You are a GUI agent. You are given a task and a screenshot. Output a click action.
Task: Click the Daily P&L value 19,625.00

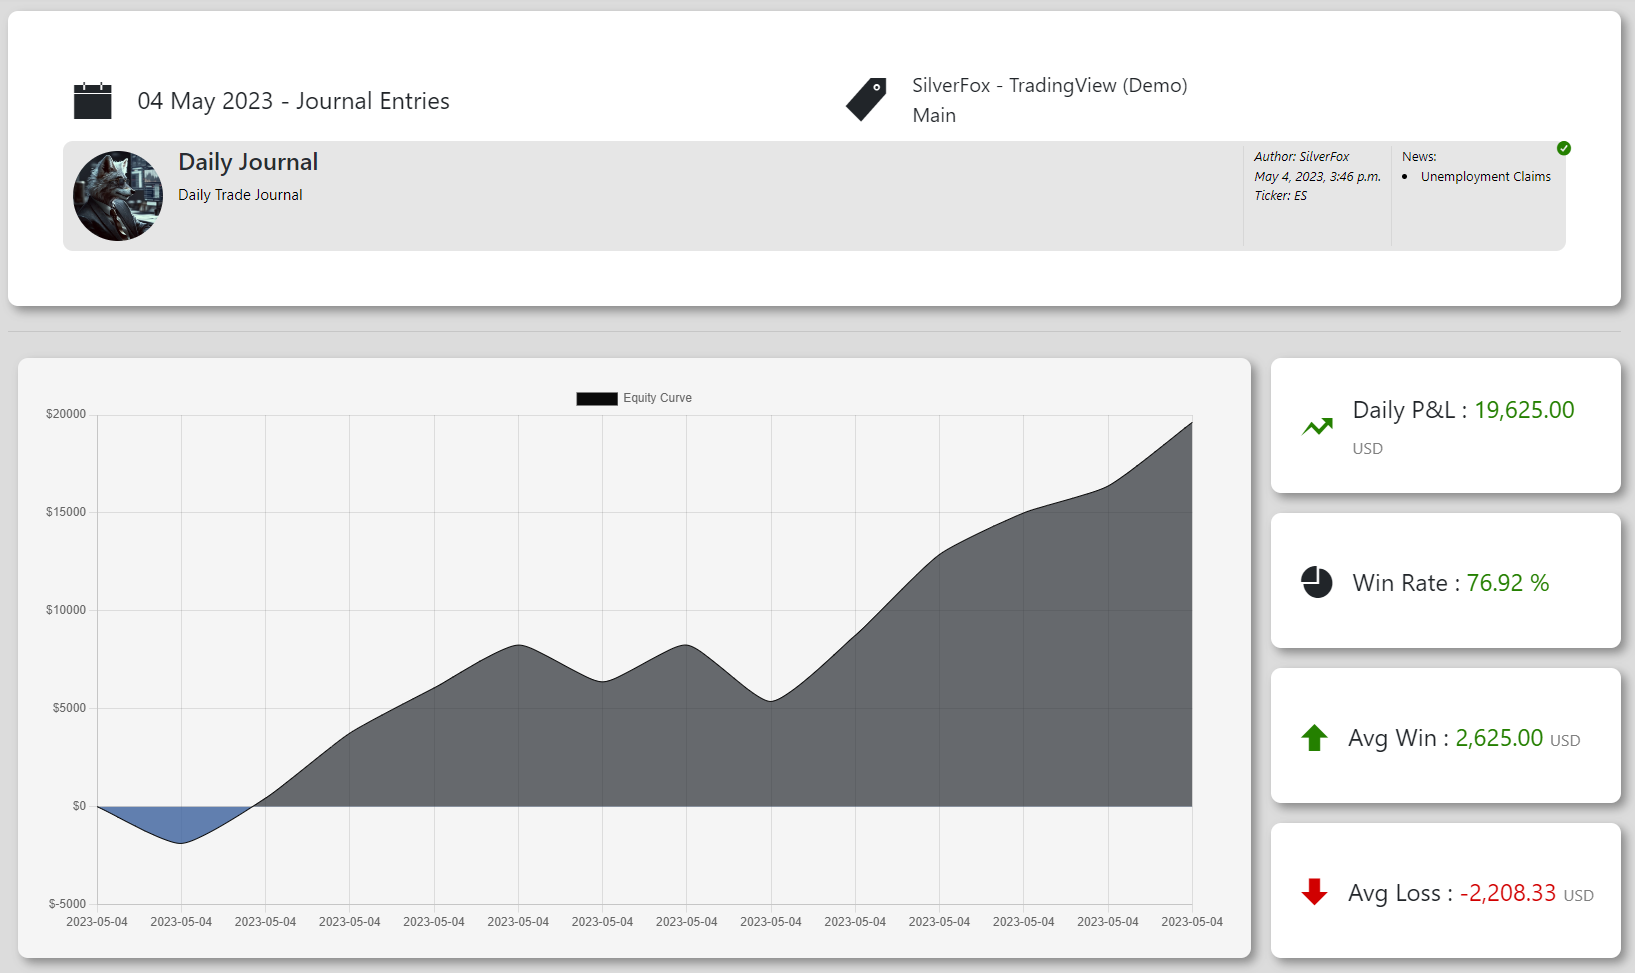(1524, 410)
